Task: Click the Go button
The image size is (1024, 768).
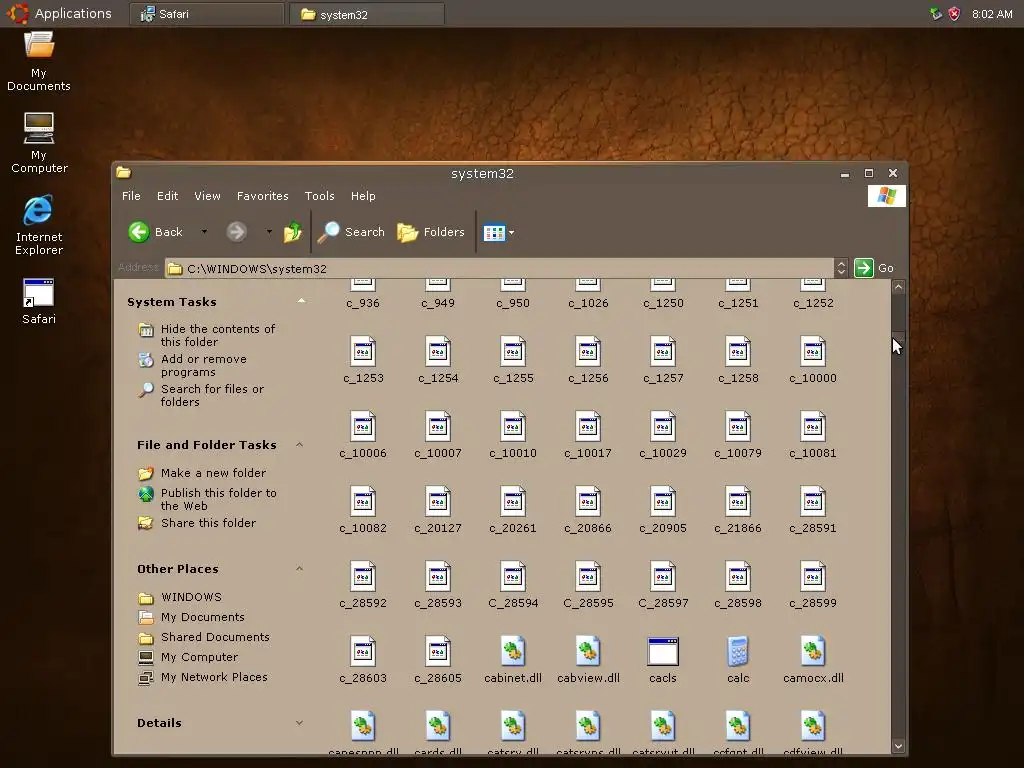Action: coord(874,268)
